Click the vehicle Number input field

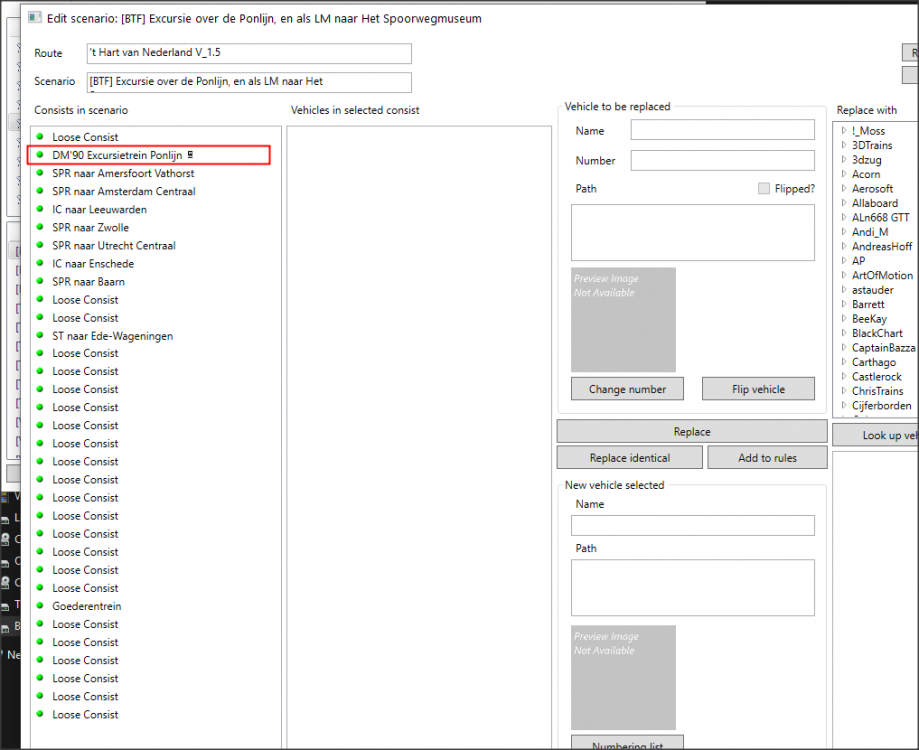point(722,161)
